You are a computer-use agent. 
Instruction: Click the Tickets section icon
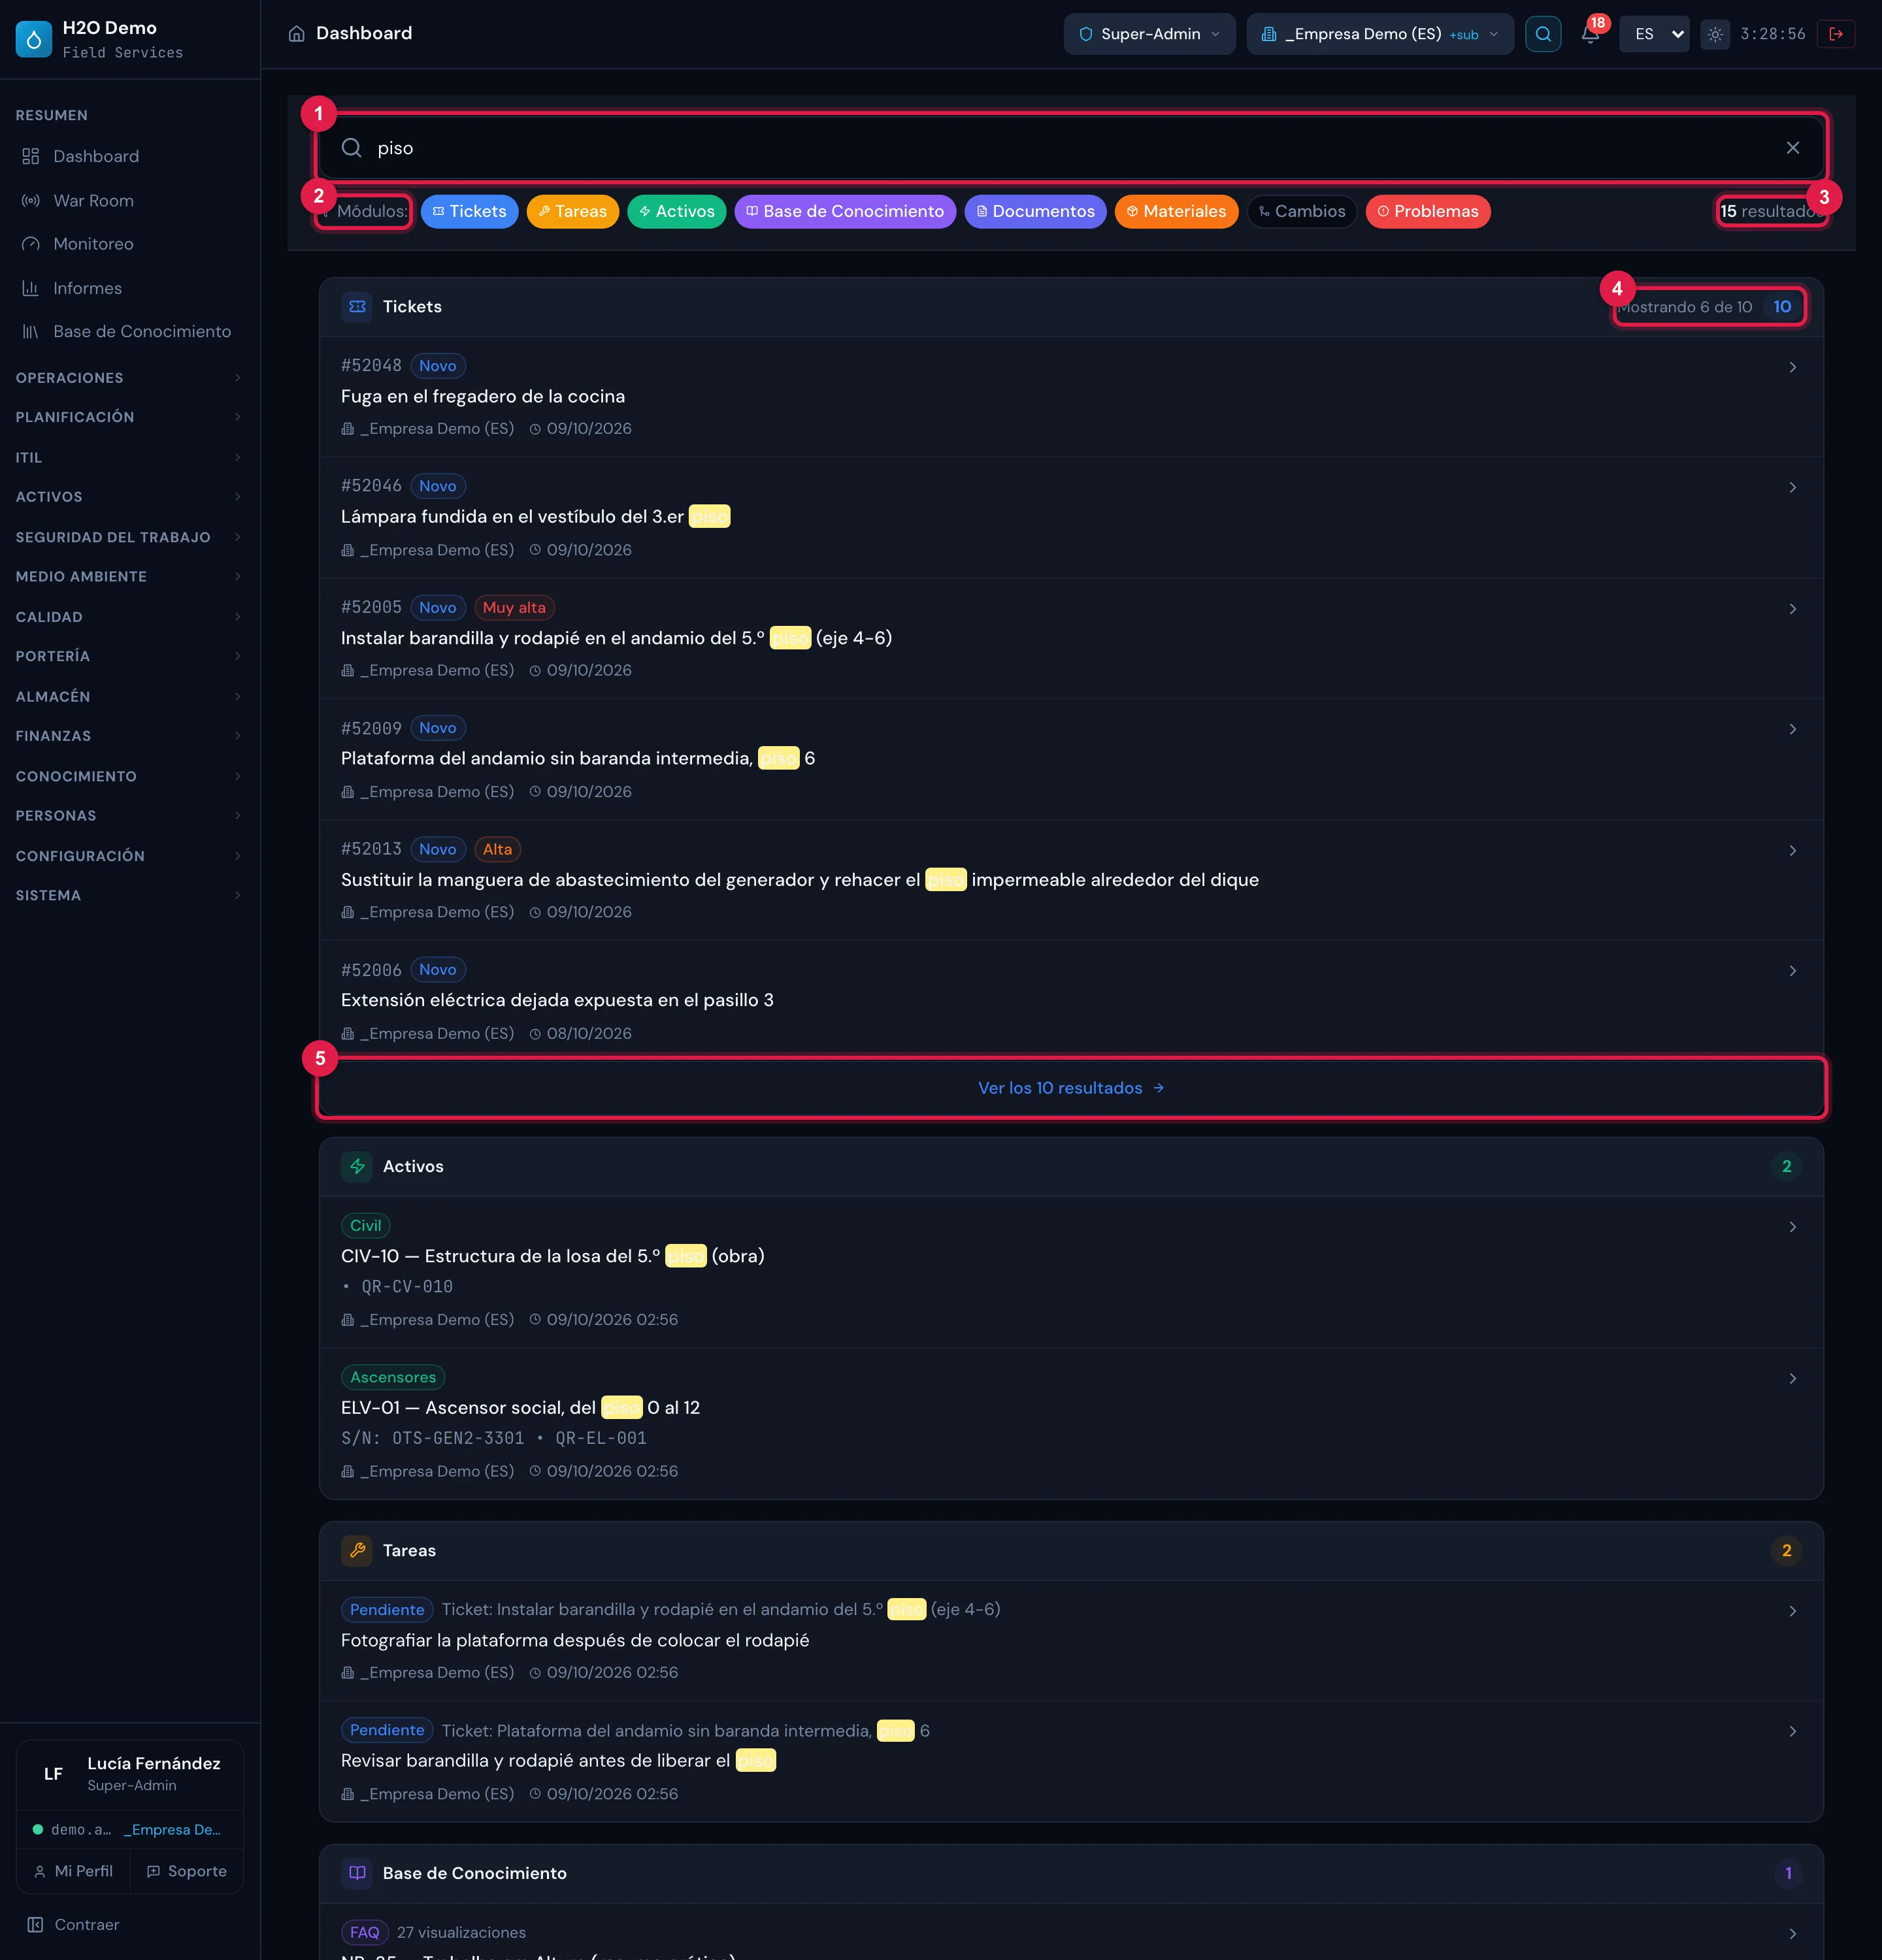tap(357, 307)
